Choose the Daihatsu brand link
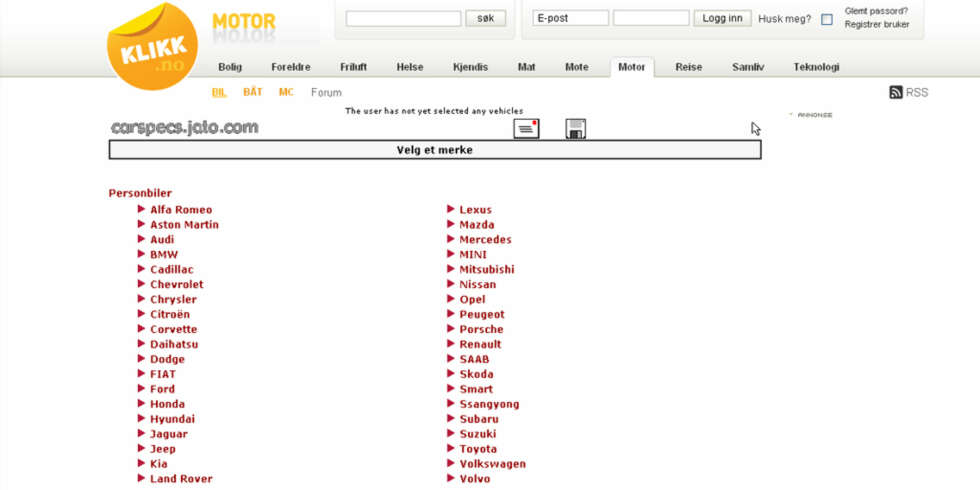980x490 pixels. 174,344
